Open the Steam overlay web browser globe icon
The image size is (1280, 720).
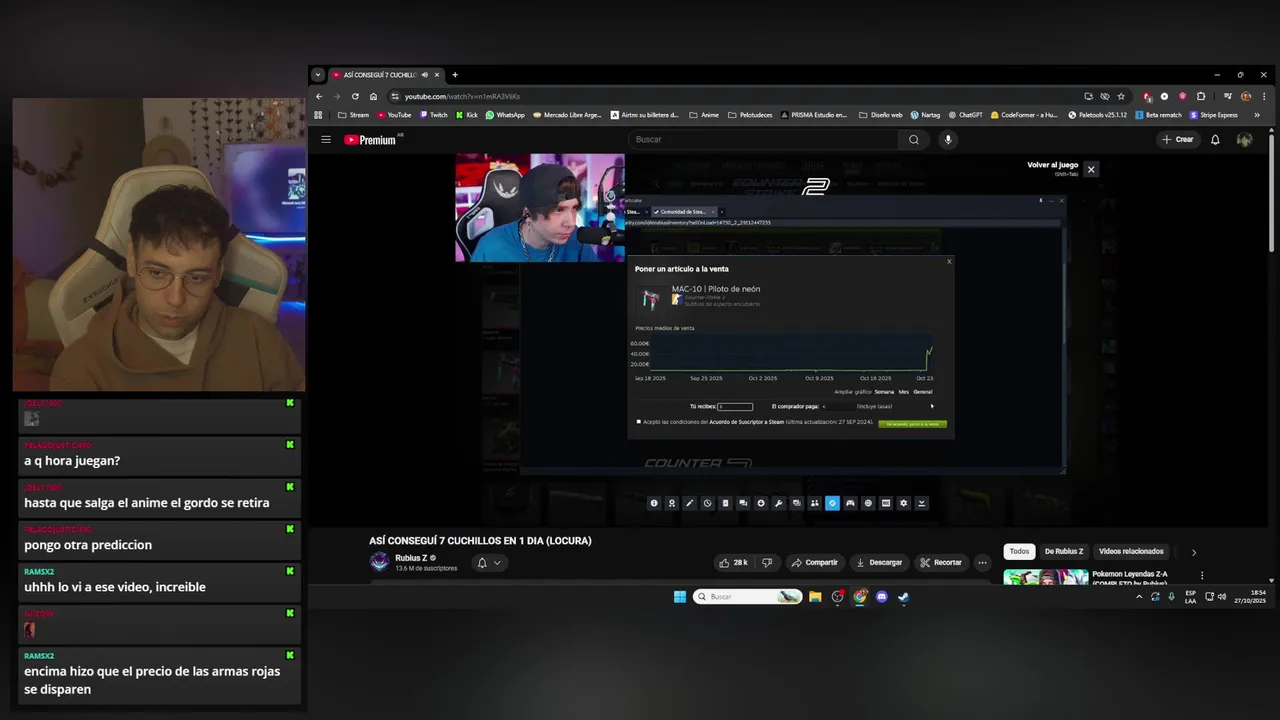868,503
